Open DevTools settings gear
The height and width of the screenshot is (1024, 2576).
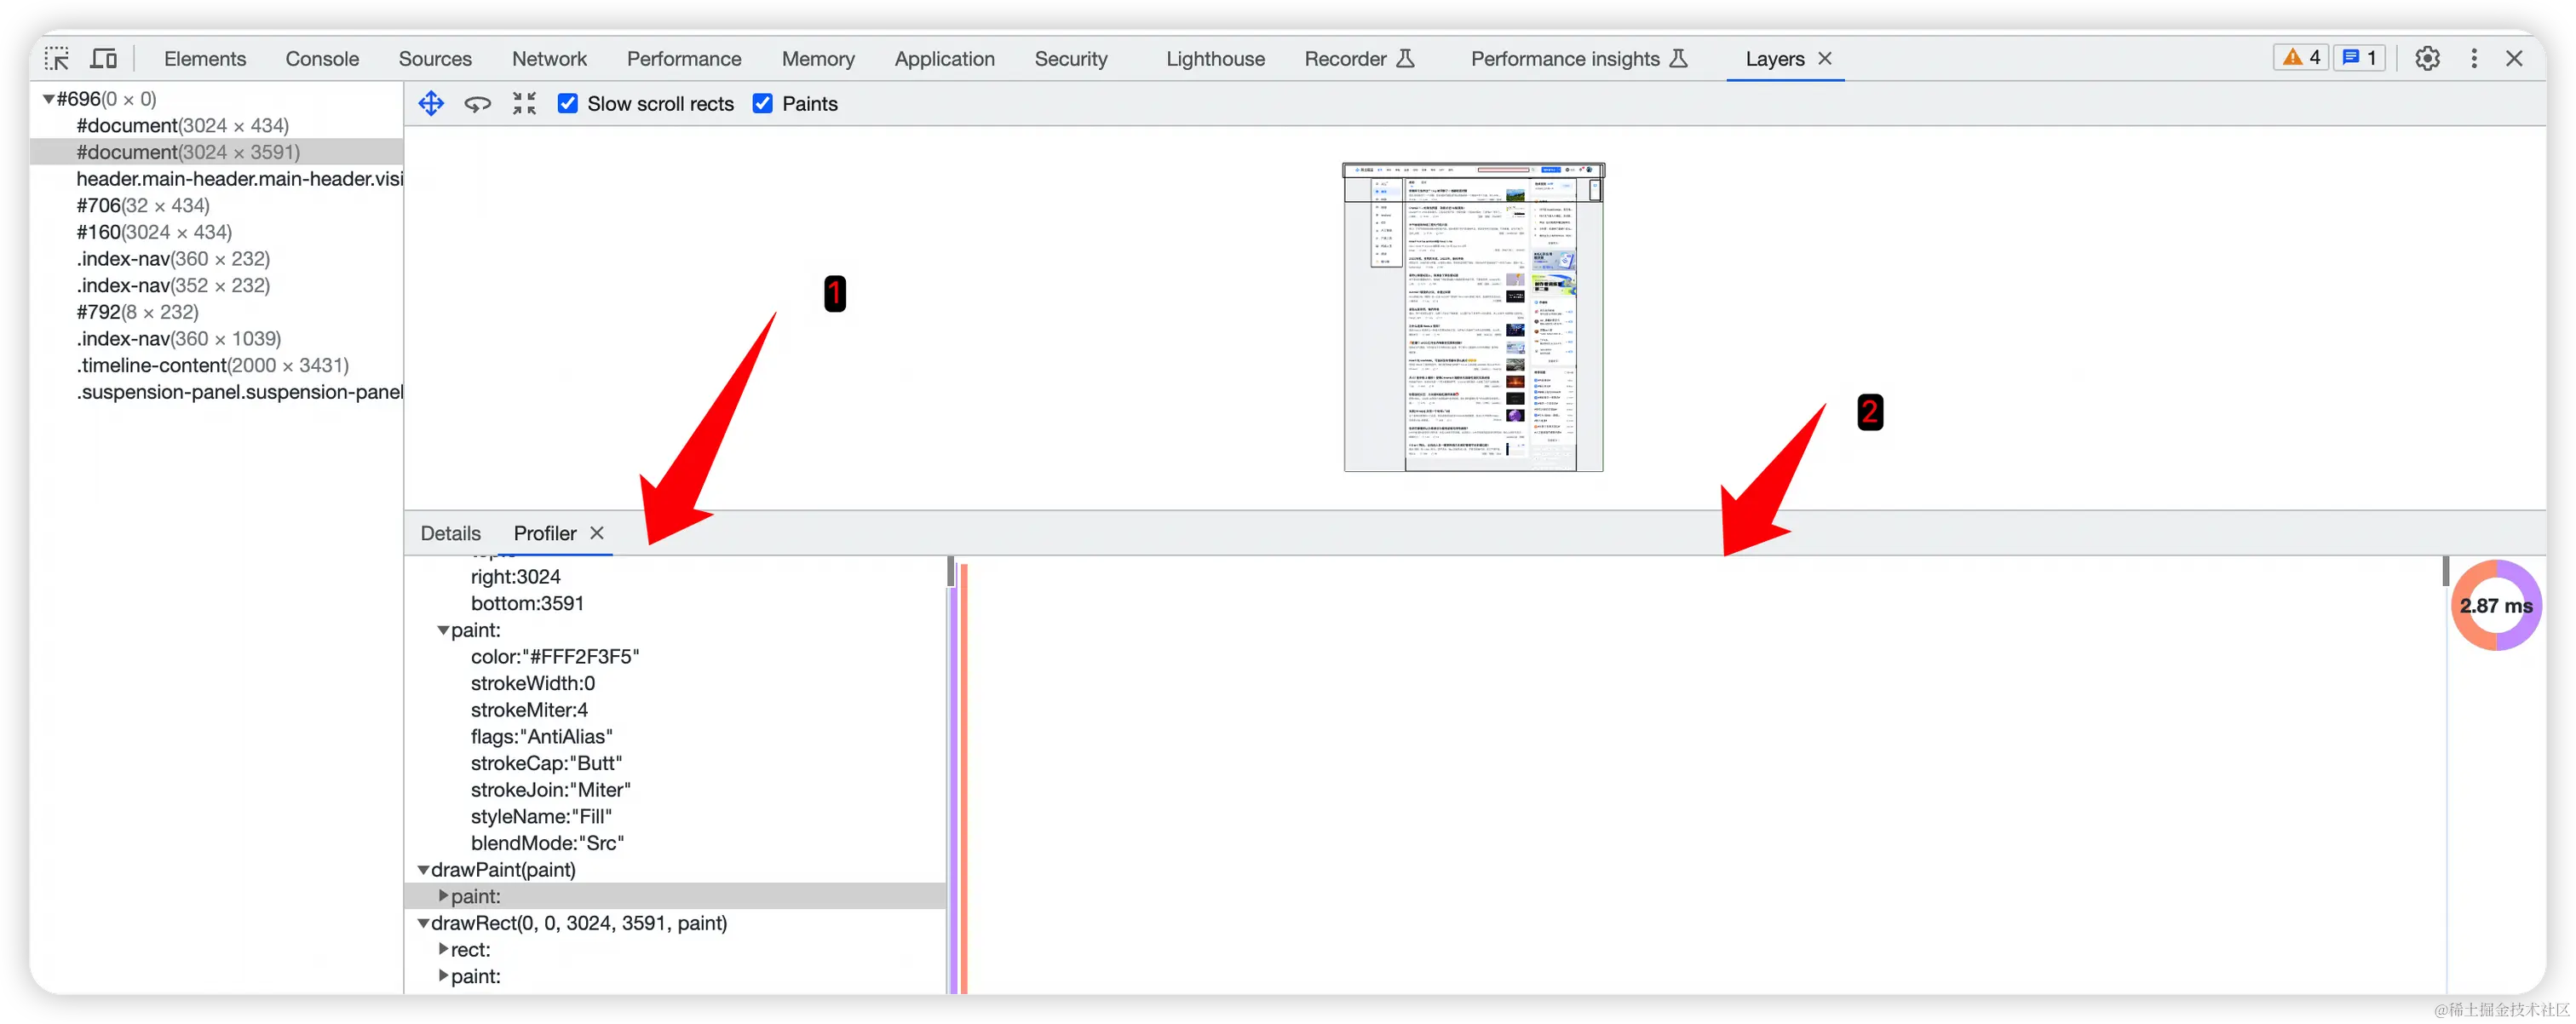click(2427, 59)
